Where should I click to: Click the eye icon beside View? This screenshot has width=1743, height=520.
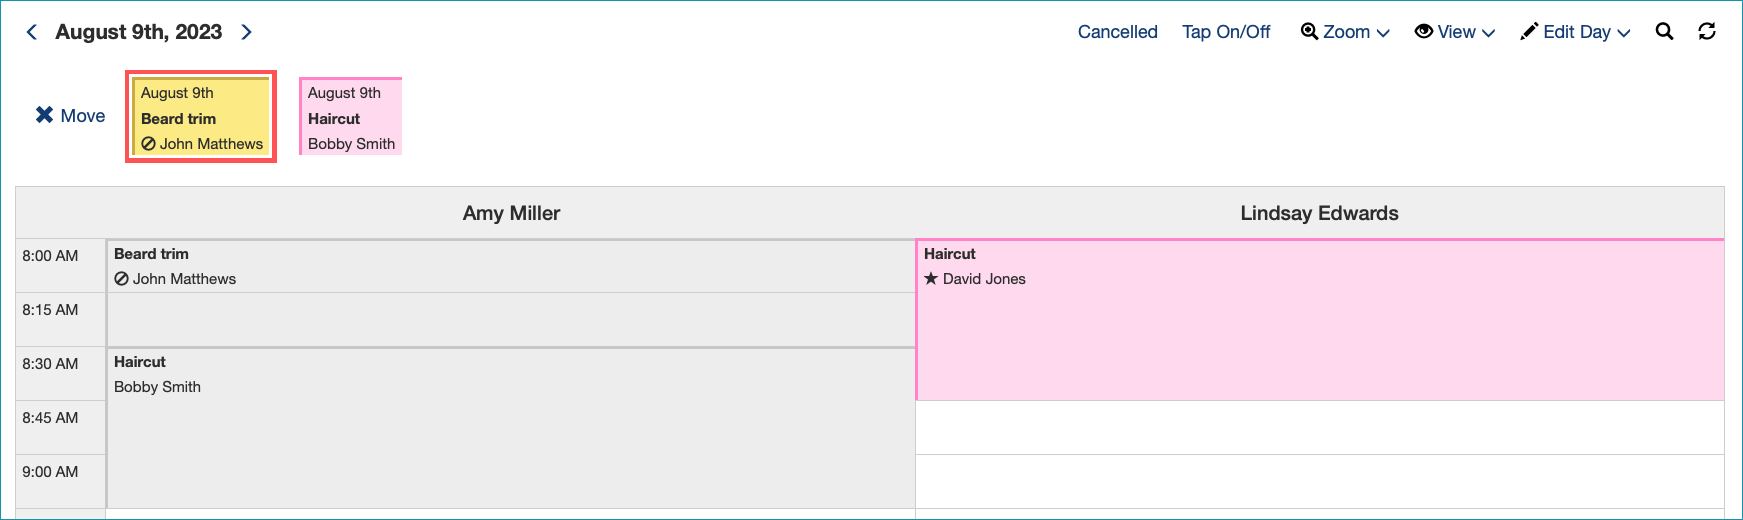[1423, 31]
